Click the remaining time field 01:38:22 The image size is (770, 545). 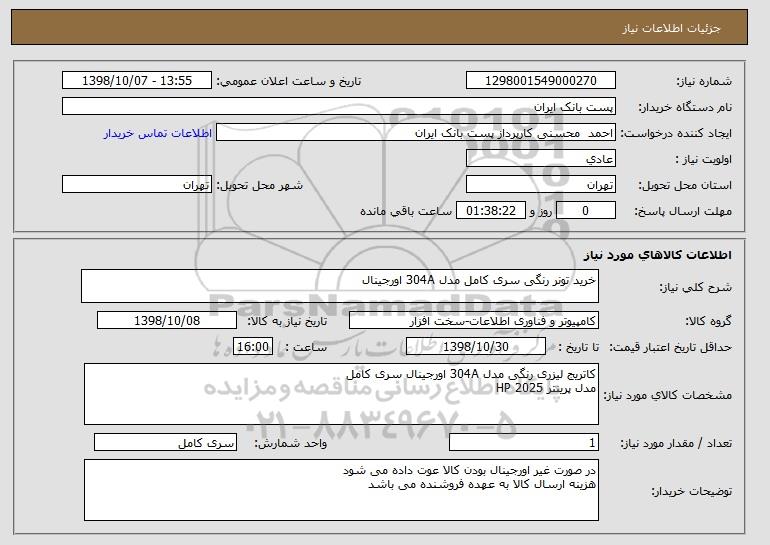pos(491,211)
